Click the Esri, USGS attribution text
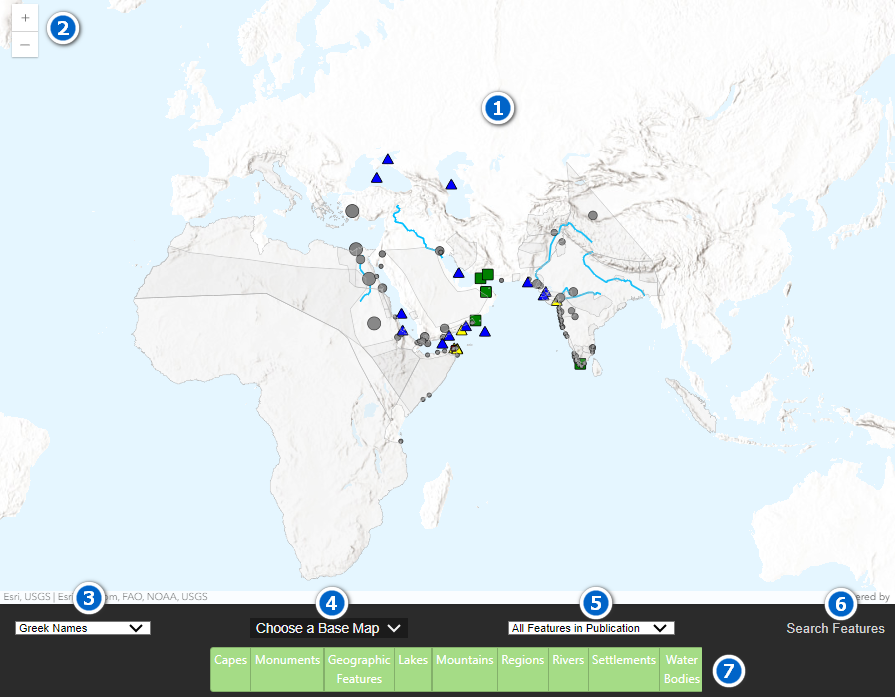Viewport: 895px width, 697px height. point(26,596)
